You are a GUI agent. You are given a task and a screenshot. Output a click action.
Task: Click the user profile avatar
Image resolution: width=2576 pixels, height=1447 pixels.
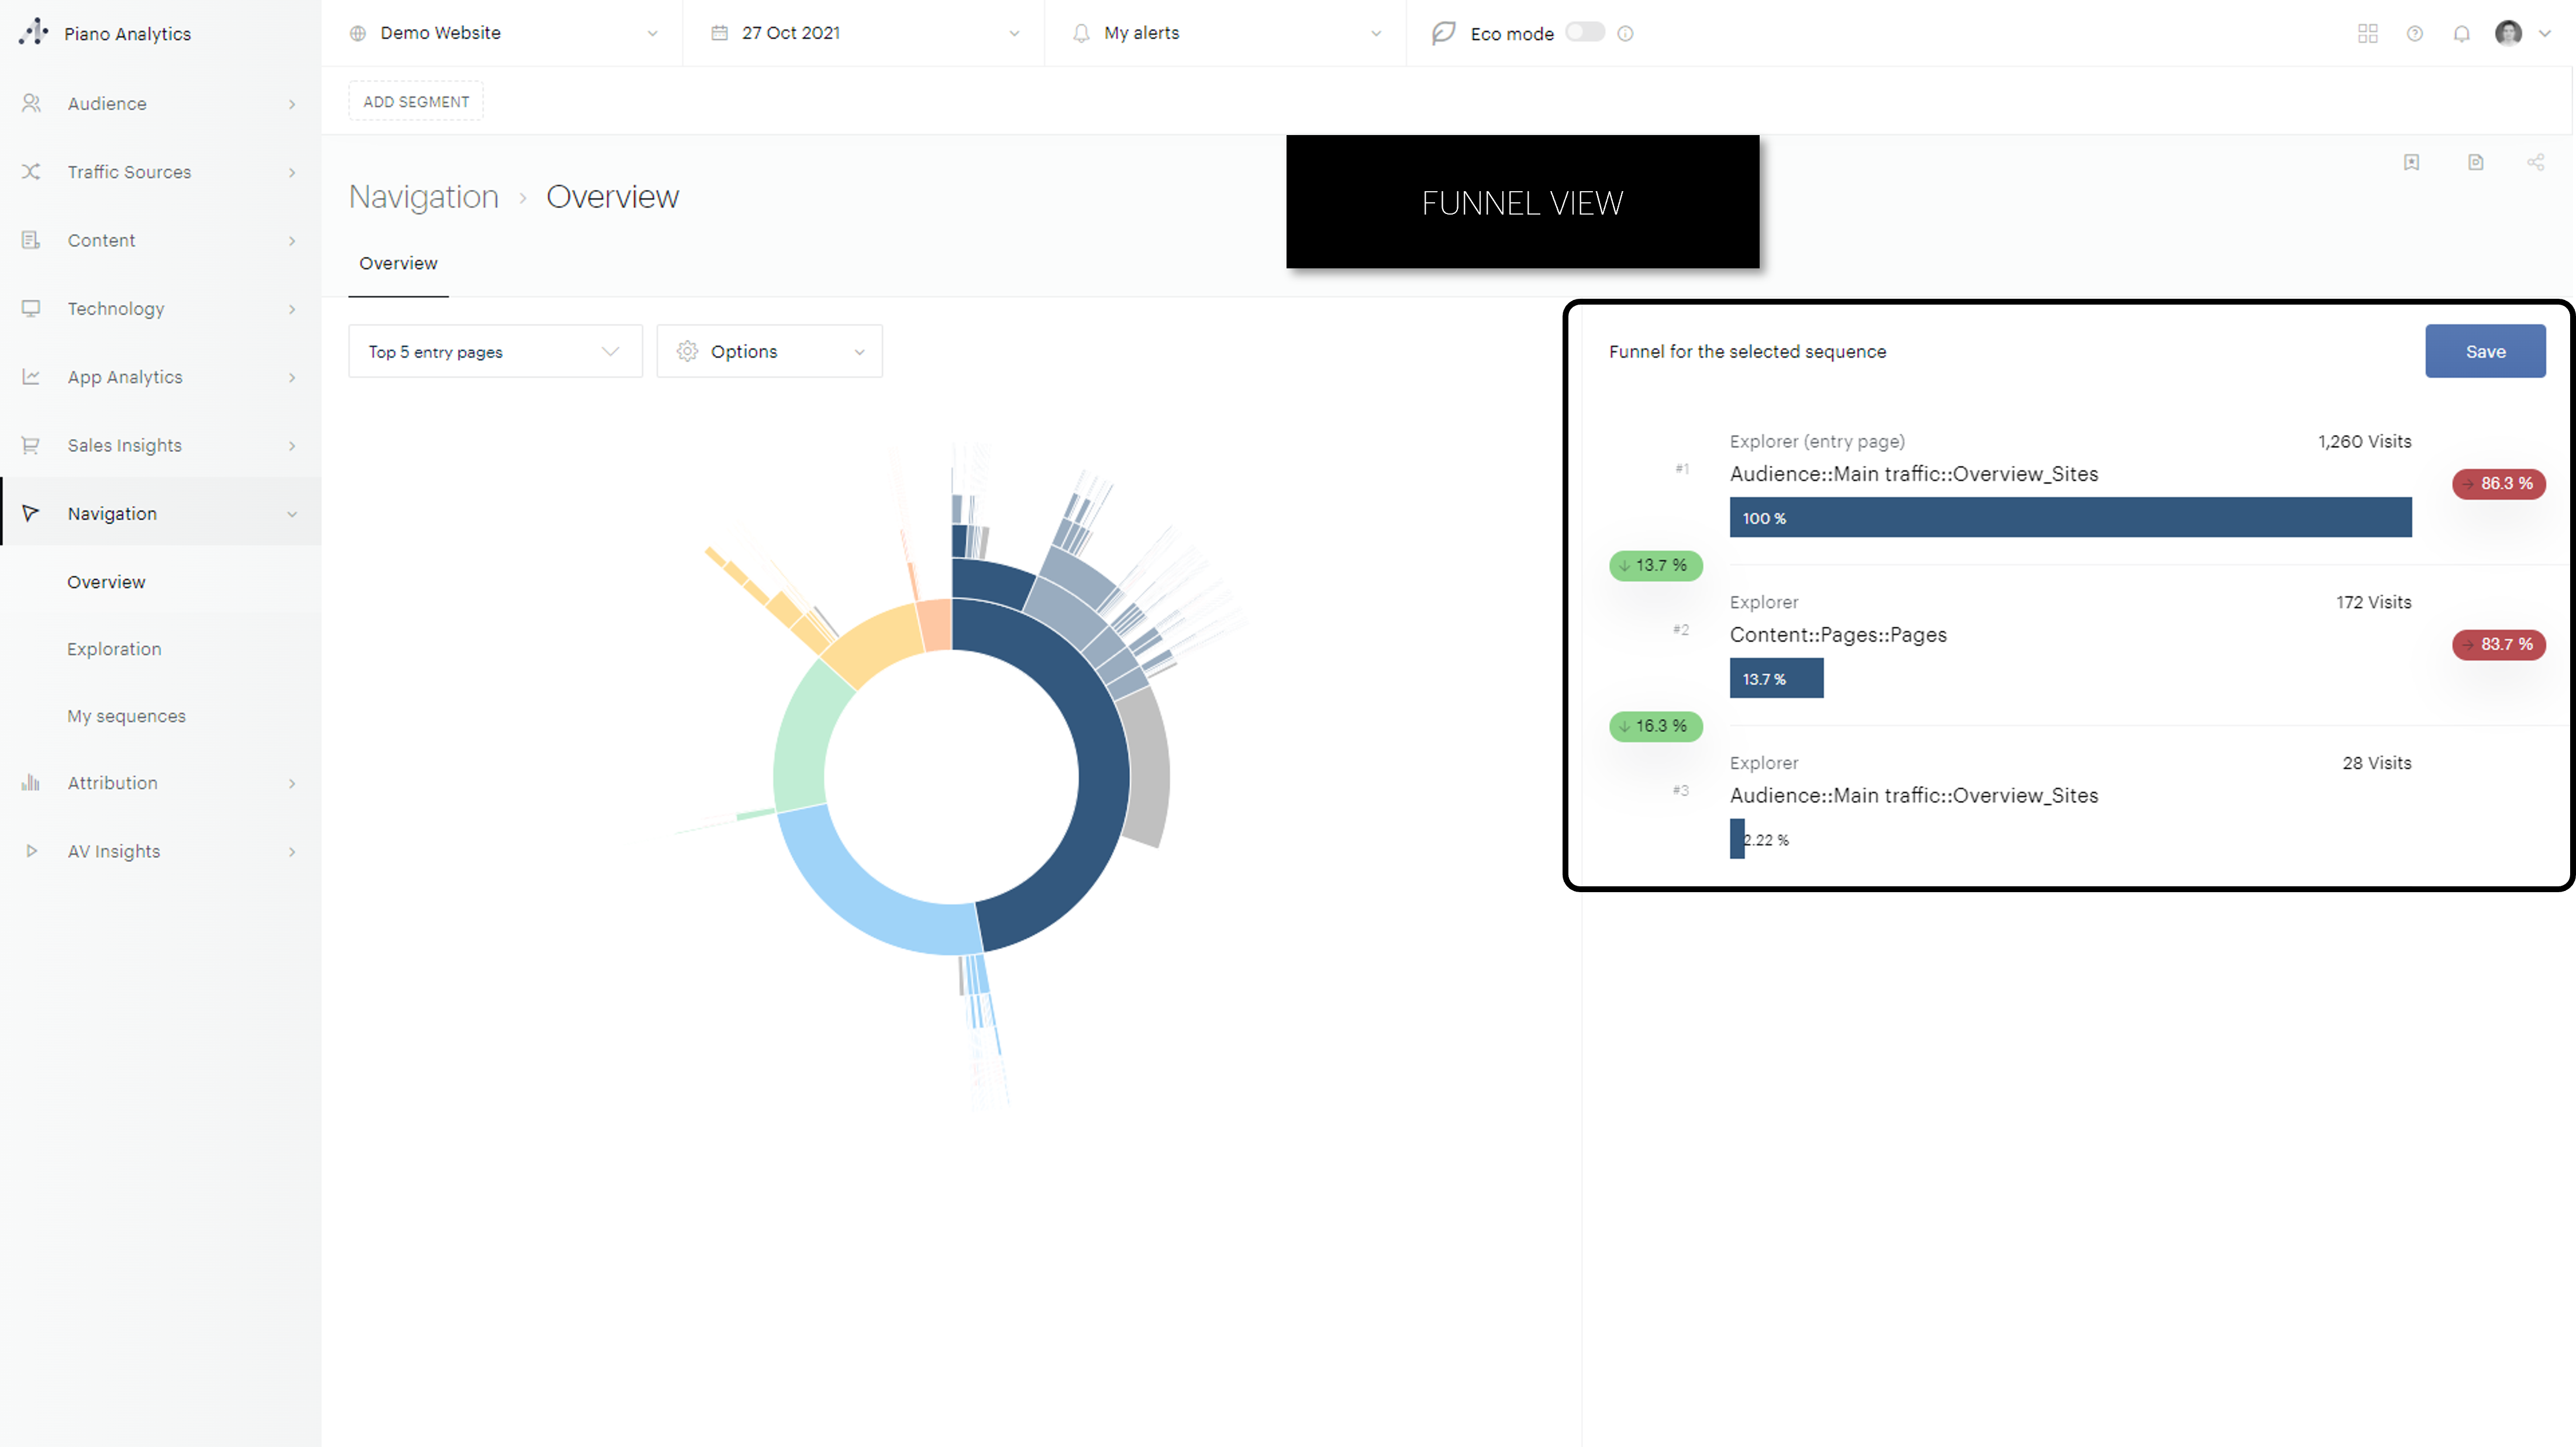click(x=2507, y=33)
